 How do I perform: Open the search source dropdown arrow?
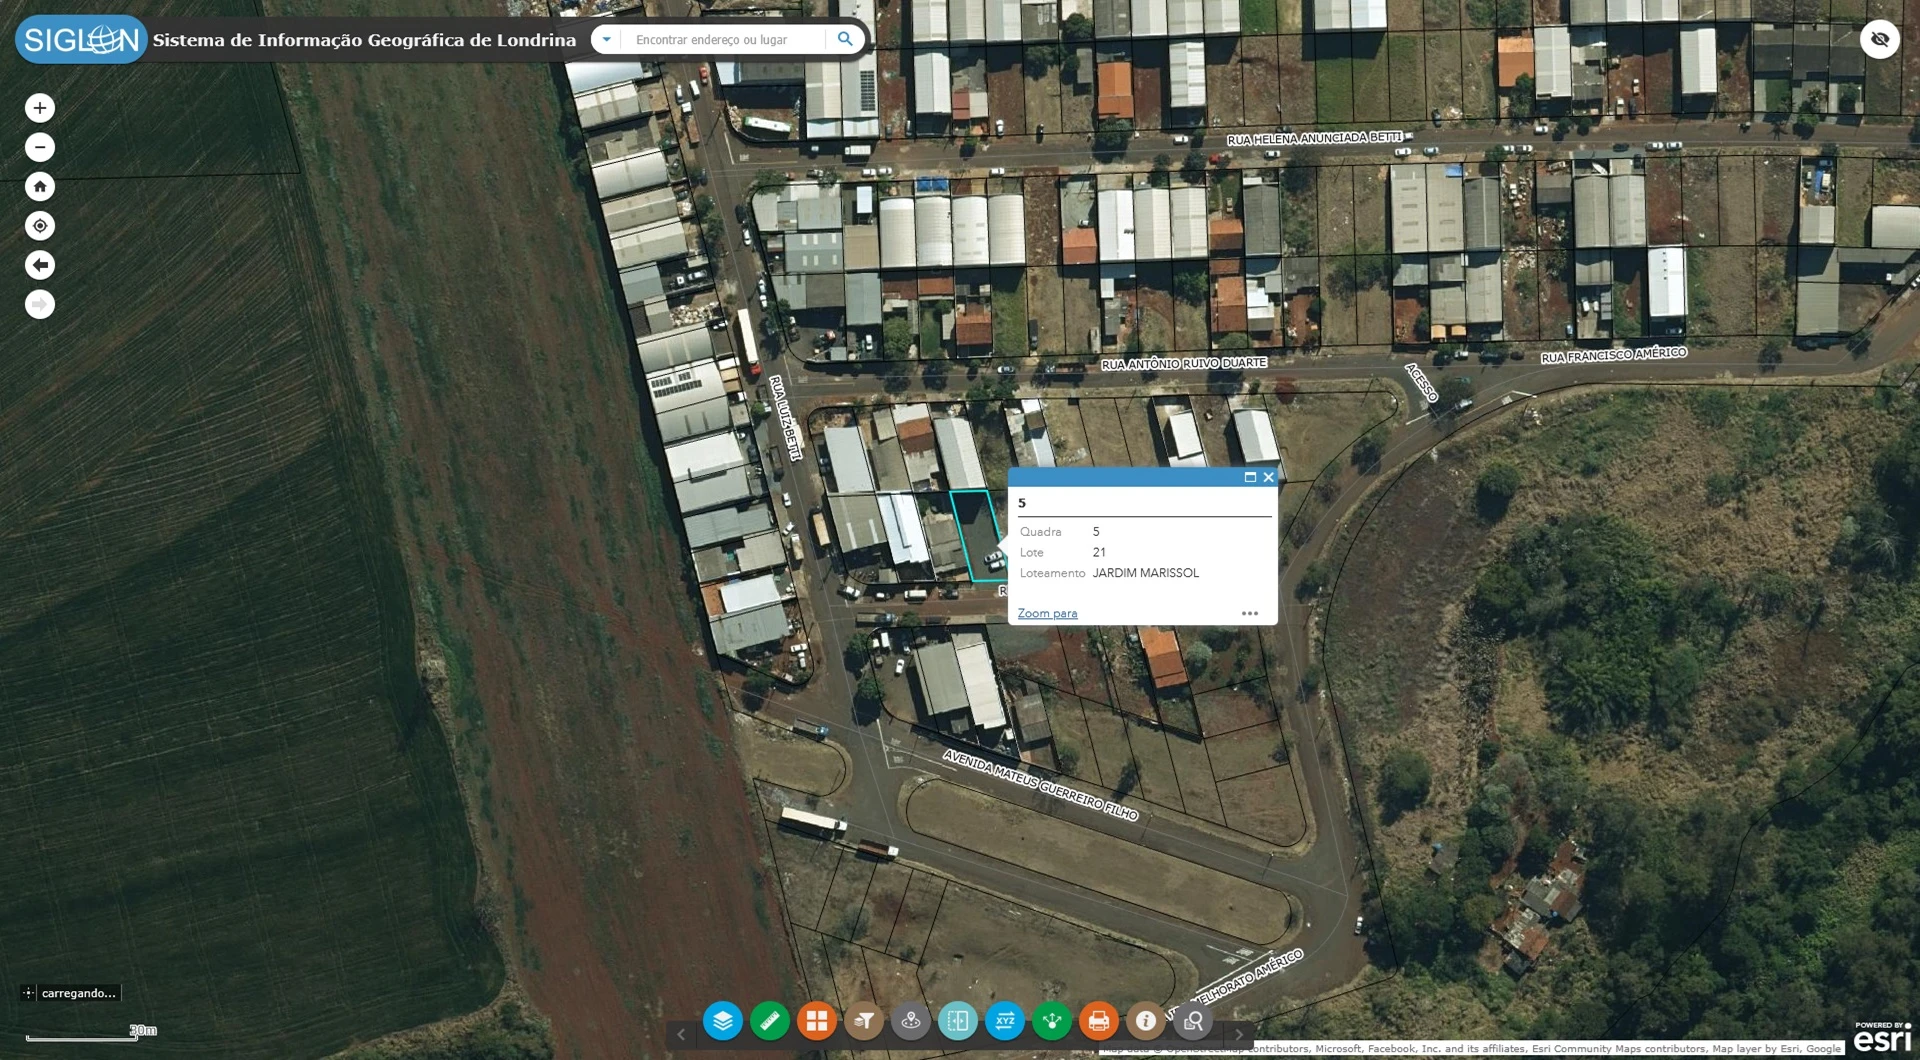click(x=606, y=39)
